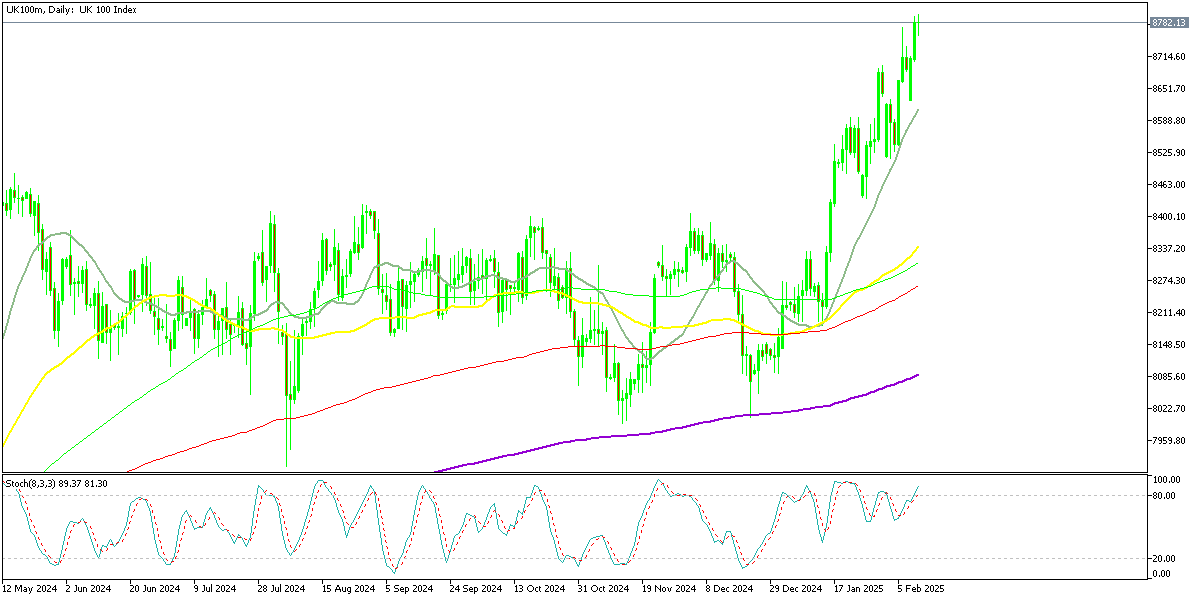Click the stochastic 20.00 level label
This screenshot has width=1200, height=600.
point(1163,559)
